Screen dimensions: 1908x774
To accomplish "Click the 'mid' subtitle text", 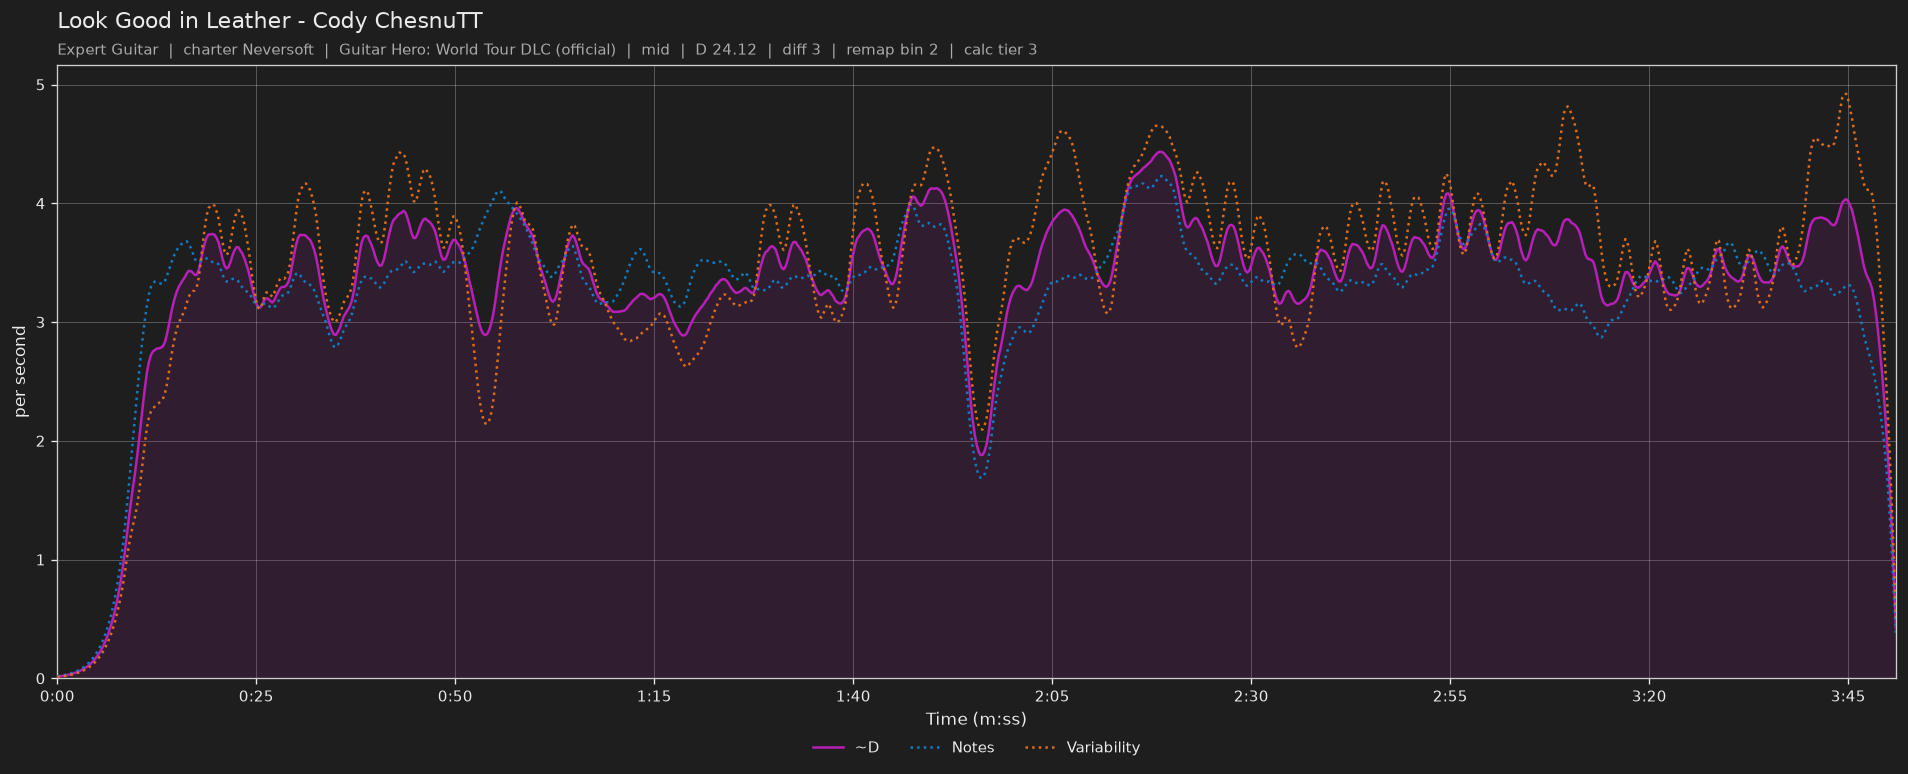I will (655, 49).
